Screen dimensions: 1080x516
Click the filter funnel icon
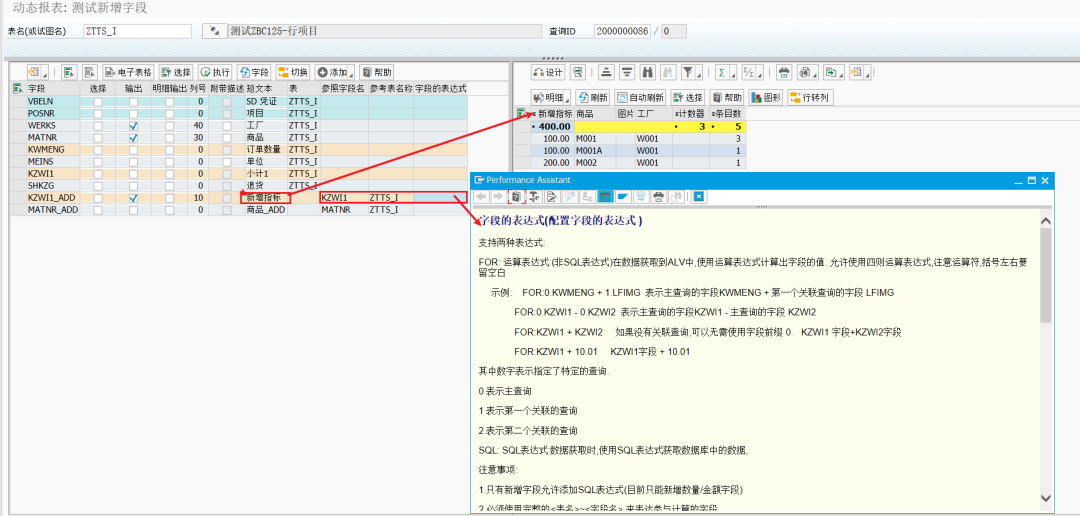pos(687,72)
